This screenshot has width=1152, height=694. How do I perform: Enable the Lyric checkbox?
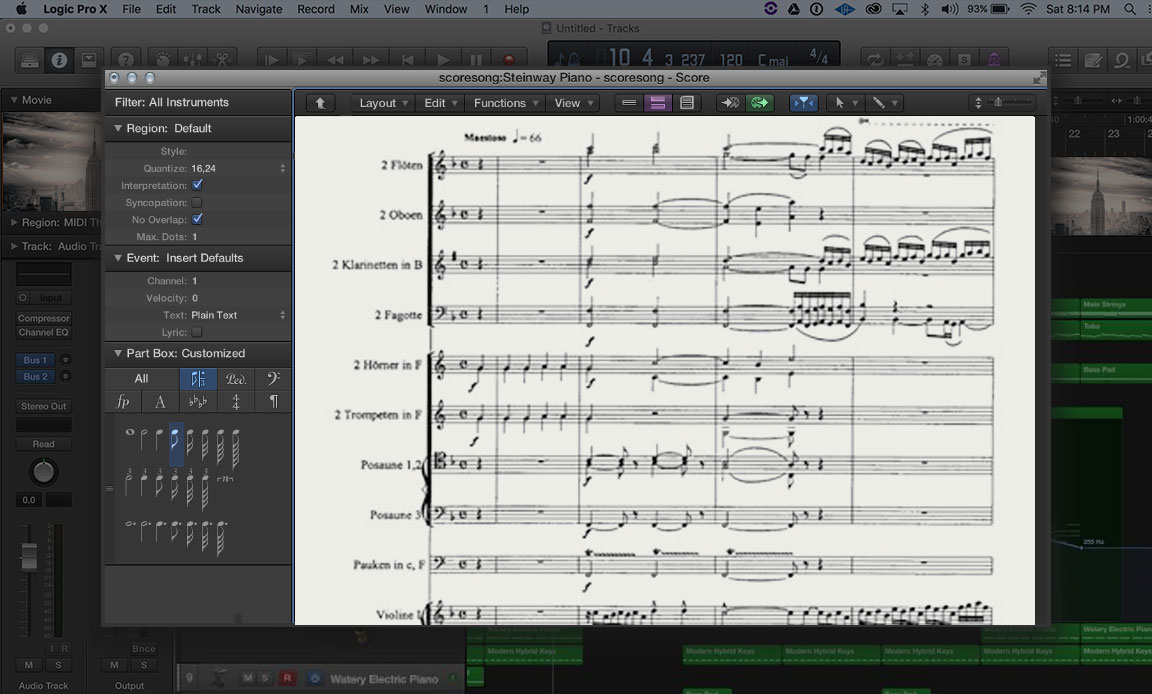click(x=197, y=333)
